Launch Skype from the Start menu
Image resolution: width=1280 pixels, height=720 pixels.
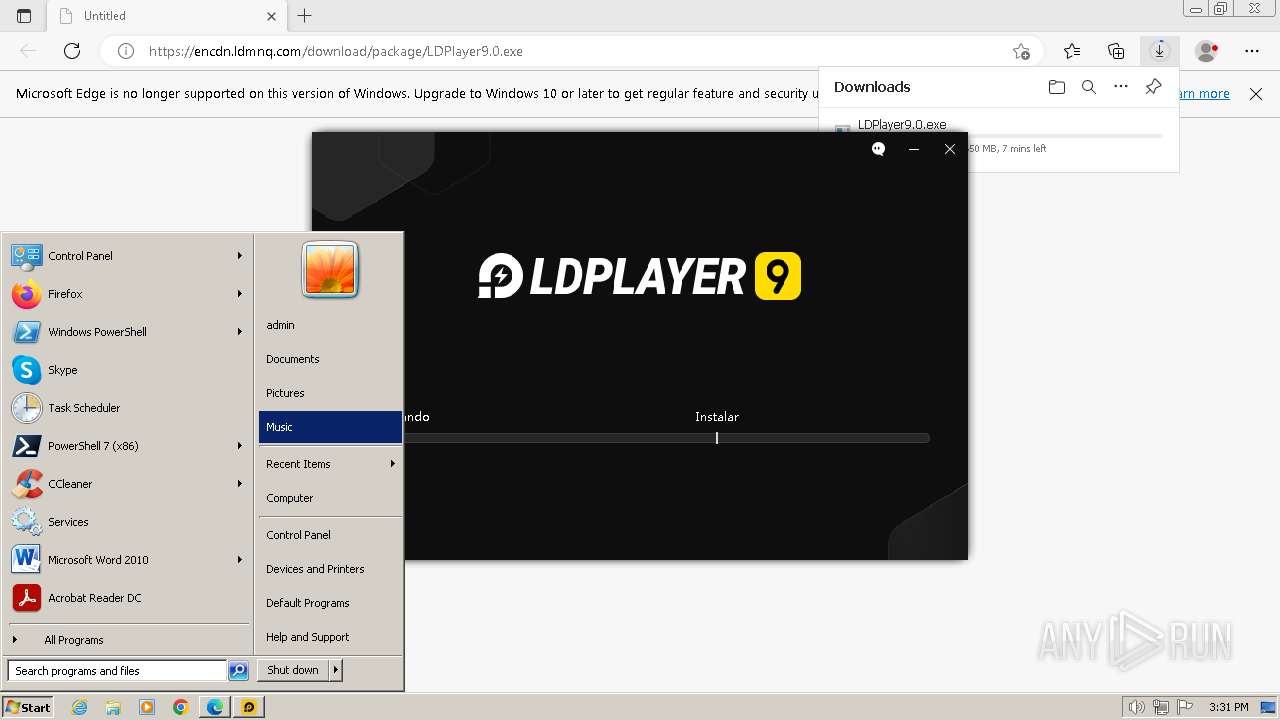tap(127, 370)
